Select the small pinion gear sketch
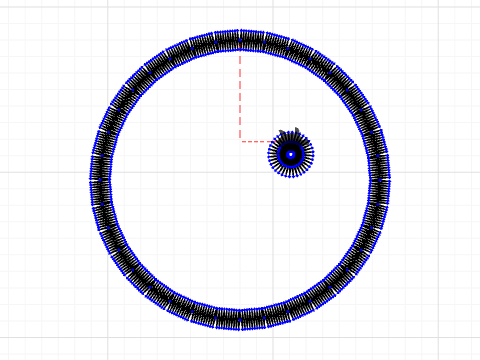480x360 pixels. [291, 154]
